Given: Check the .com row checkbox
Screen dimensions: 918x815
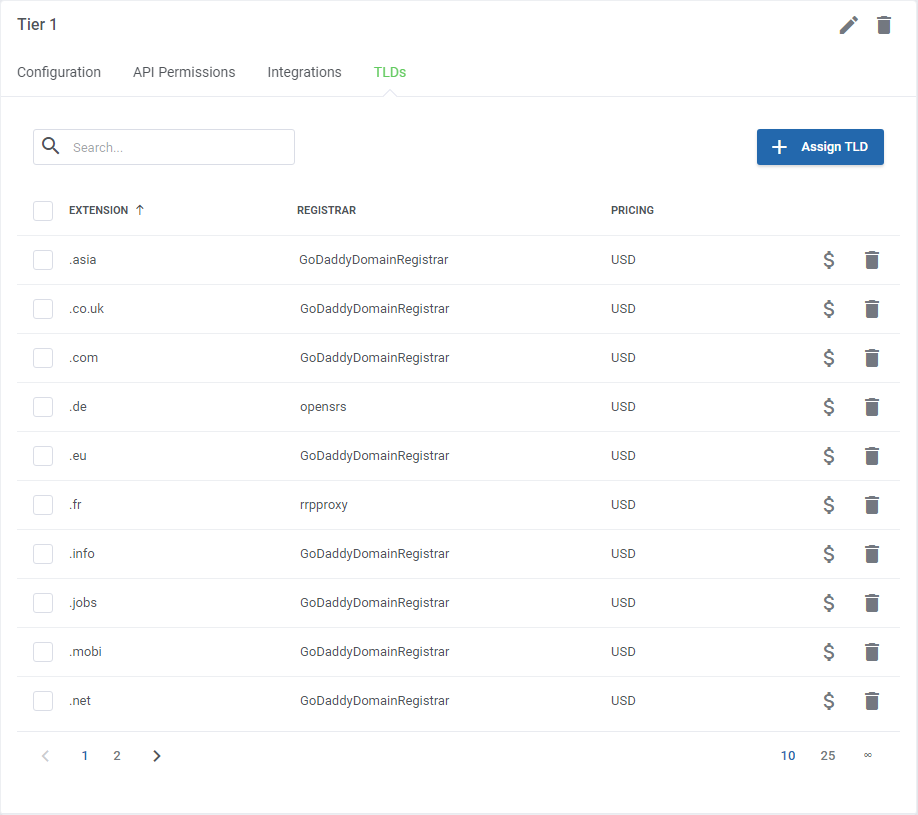Looking at the screenshot, I should tap(43, 358).
